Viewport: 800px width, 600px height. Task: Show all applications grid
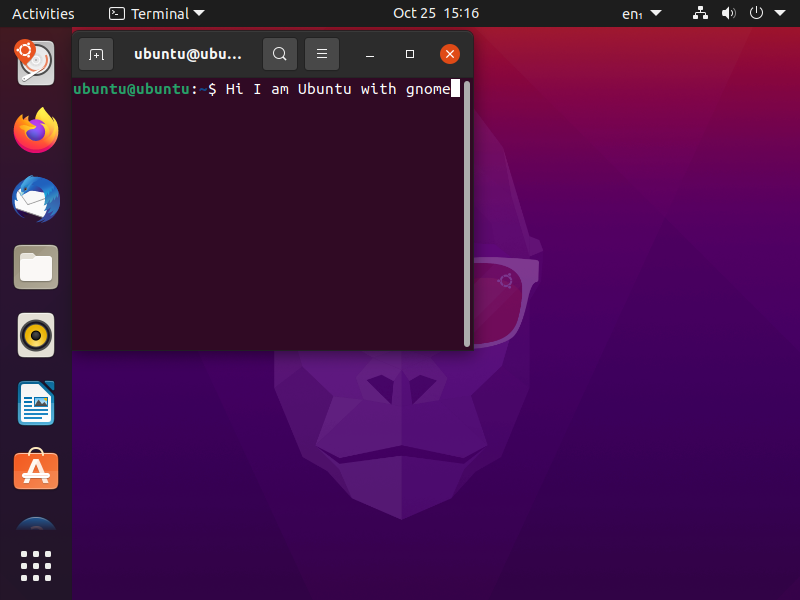(x=36, y=565)
